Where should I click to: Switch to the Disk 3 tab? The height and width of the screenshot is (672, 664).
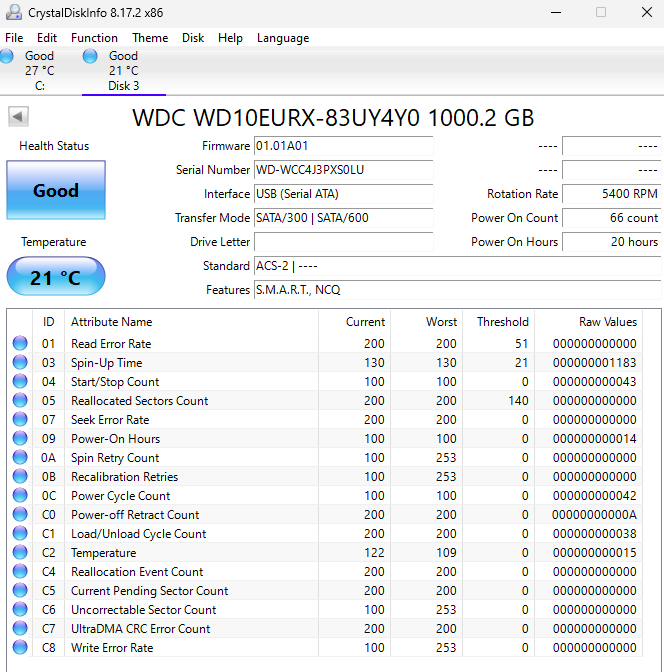tap(123, 71)
